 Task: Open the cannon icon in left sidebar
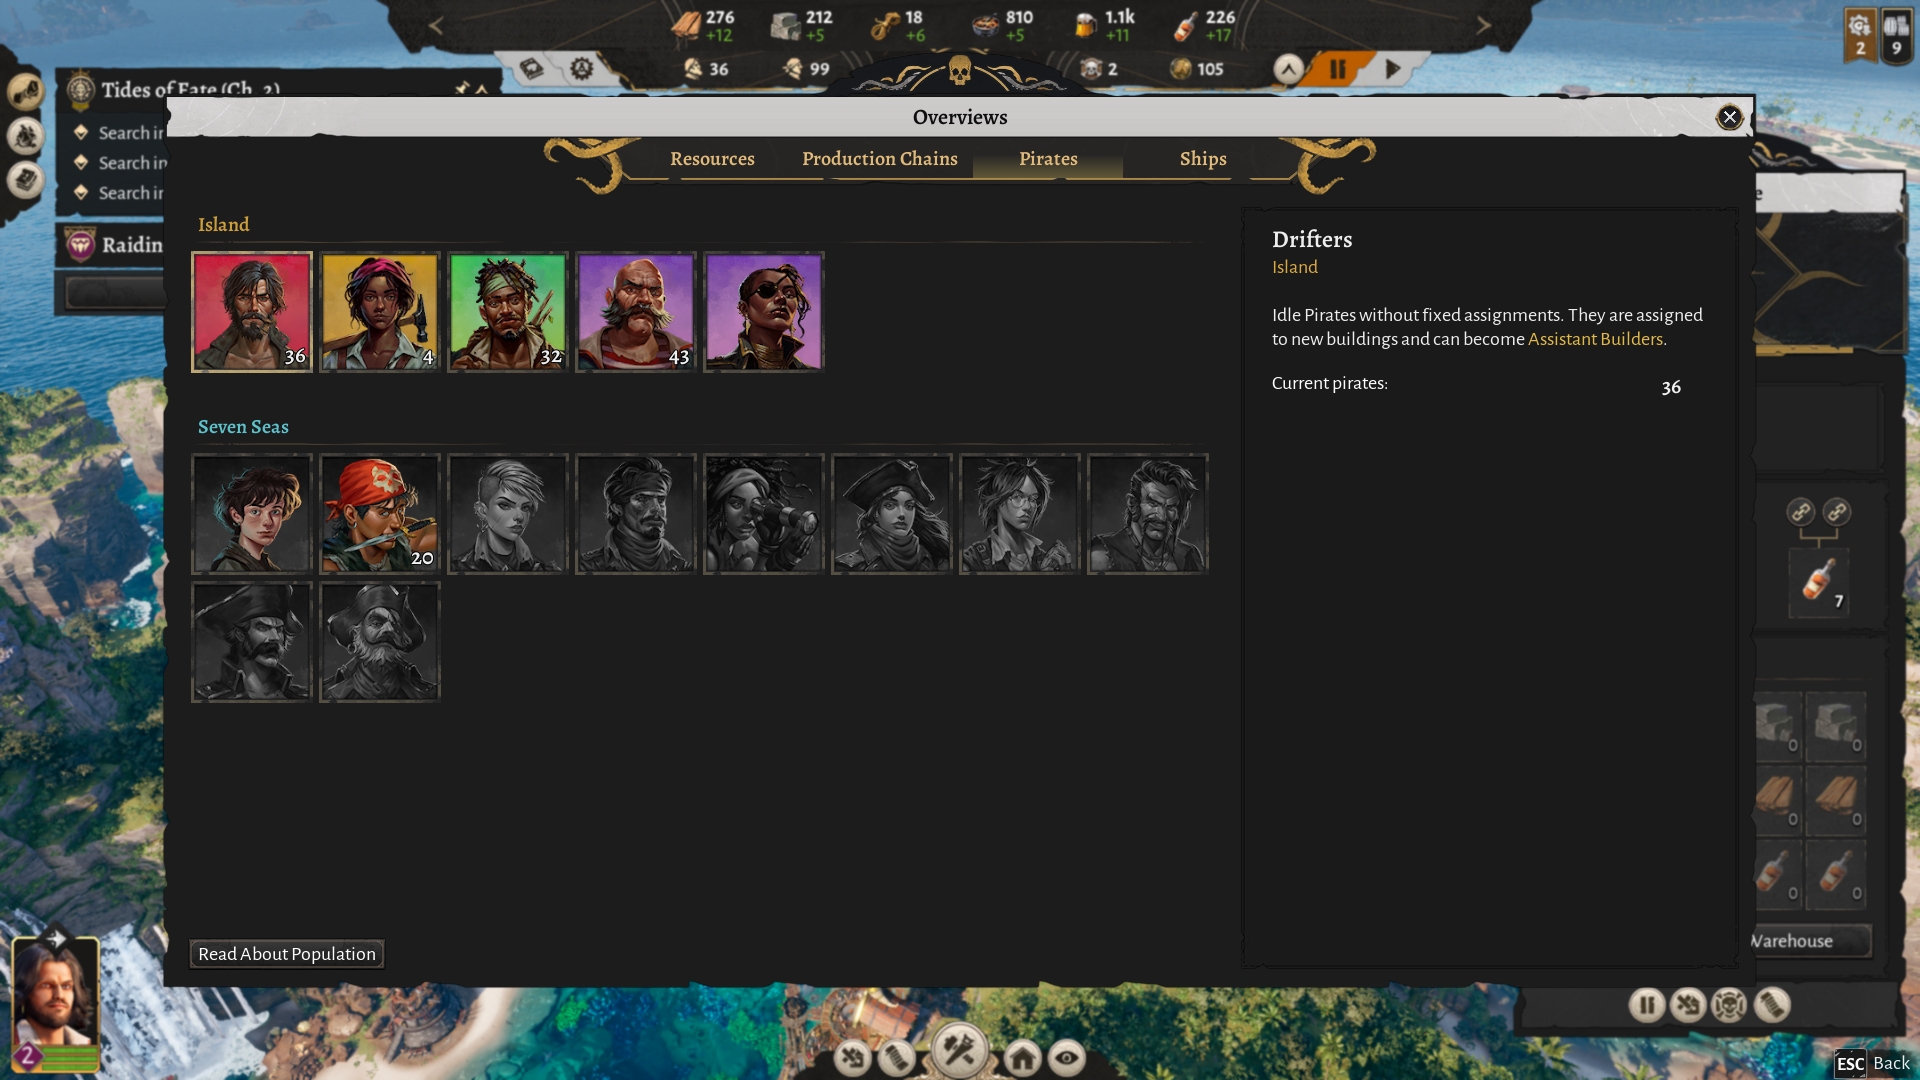26,92
